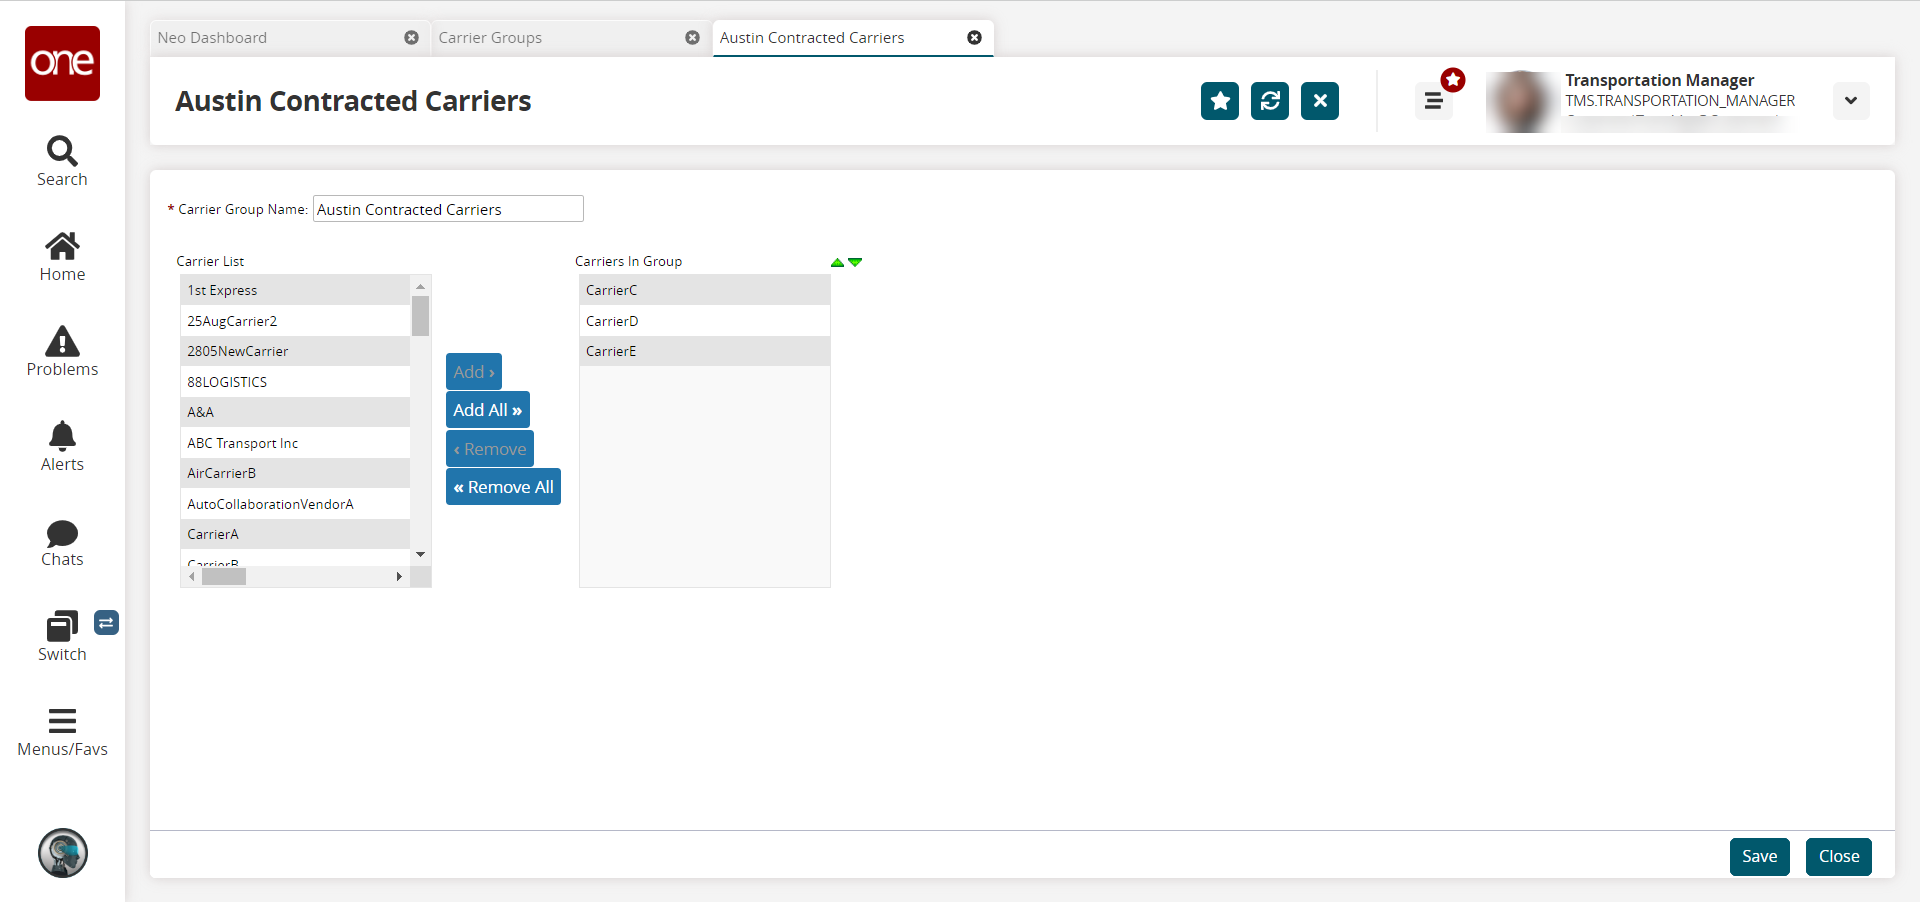Select AutoCollaborationVendorA in Carrier List
The height and width of the screenshot is (902, 1920).
295,504
